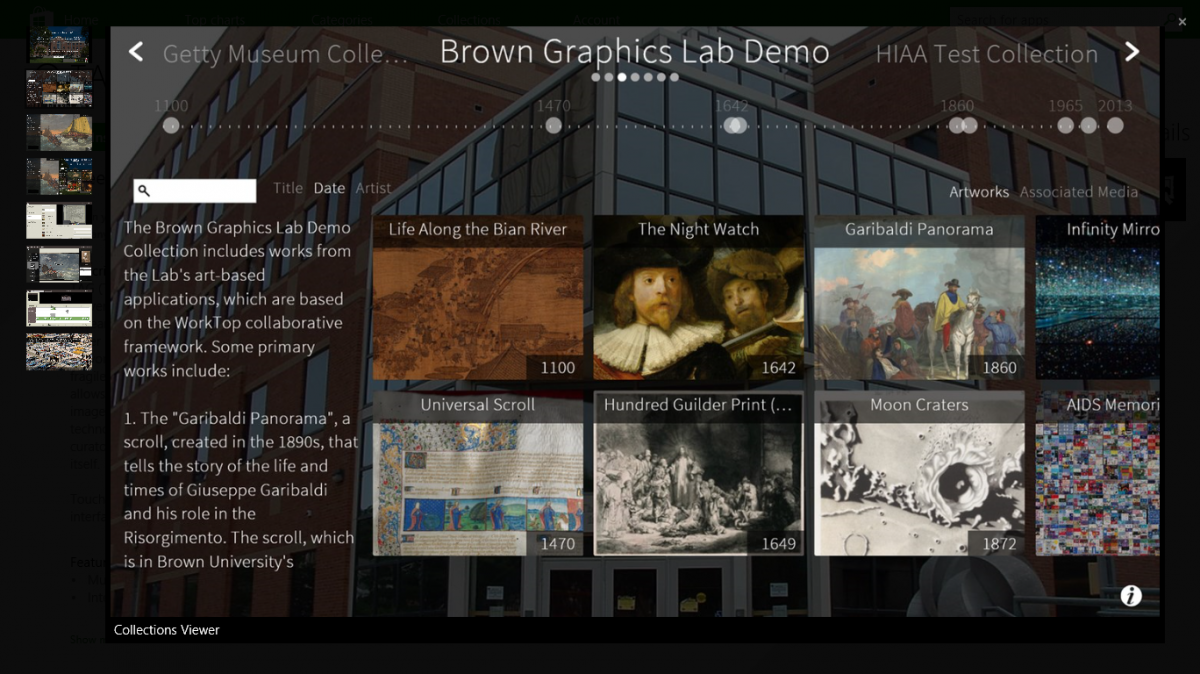Switch to the Getty Museum collection title

click(x=285, y=54)
